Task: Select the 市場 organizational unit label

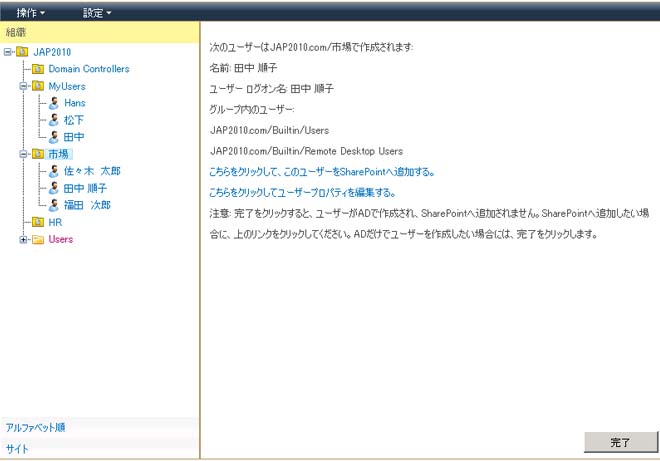Action: click(x=59, y=154)
